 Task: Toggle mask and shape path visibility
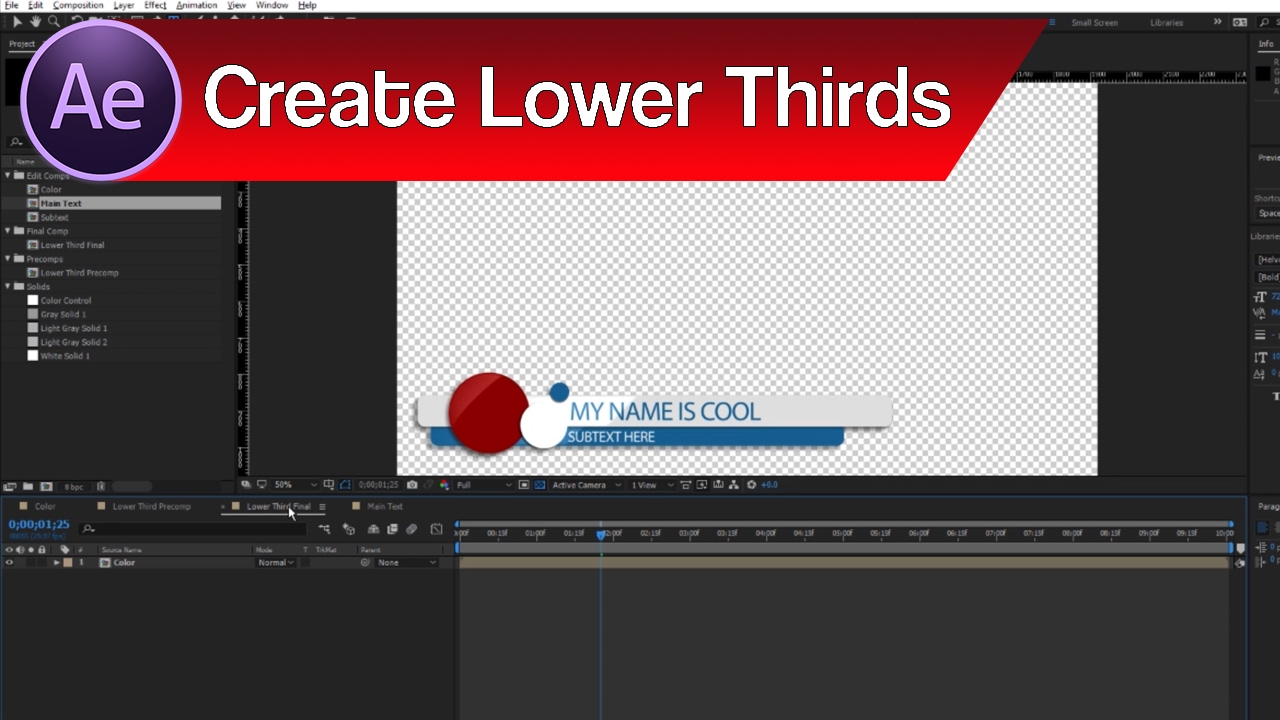coord(345,485)
